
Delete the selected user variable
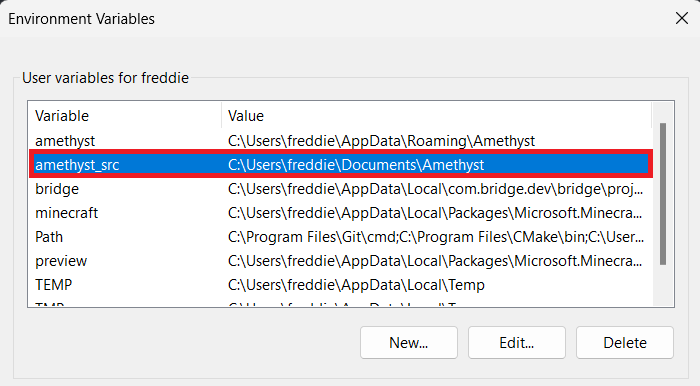[x=625, y=343]
